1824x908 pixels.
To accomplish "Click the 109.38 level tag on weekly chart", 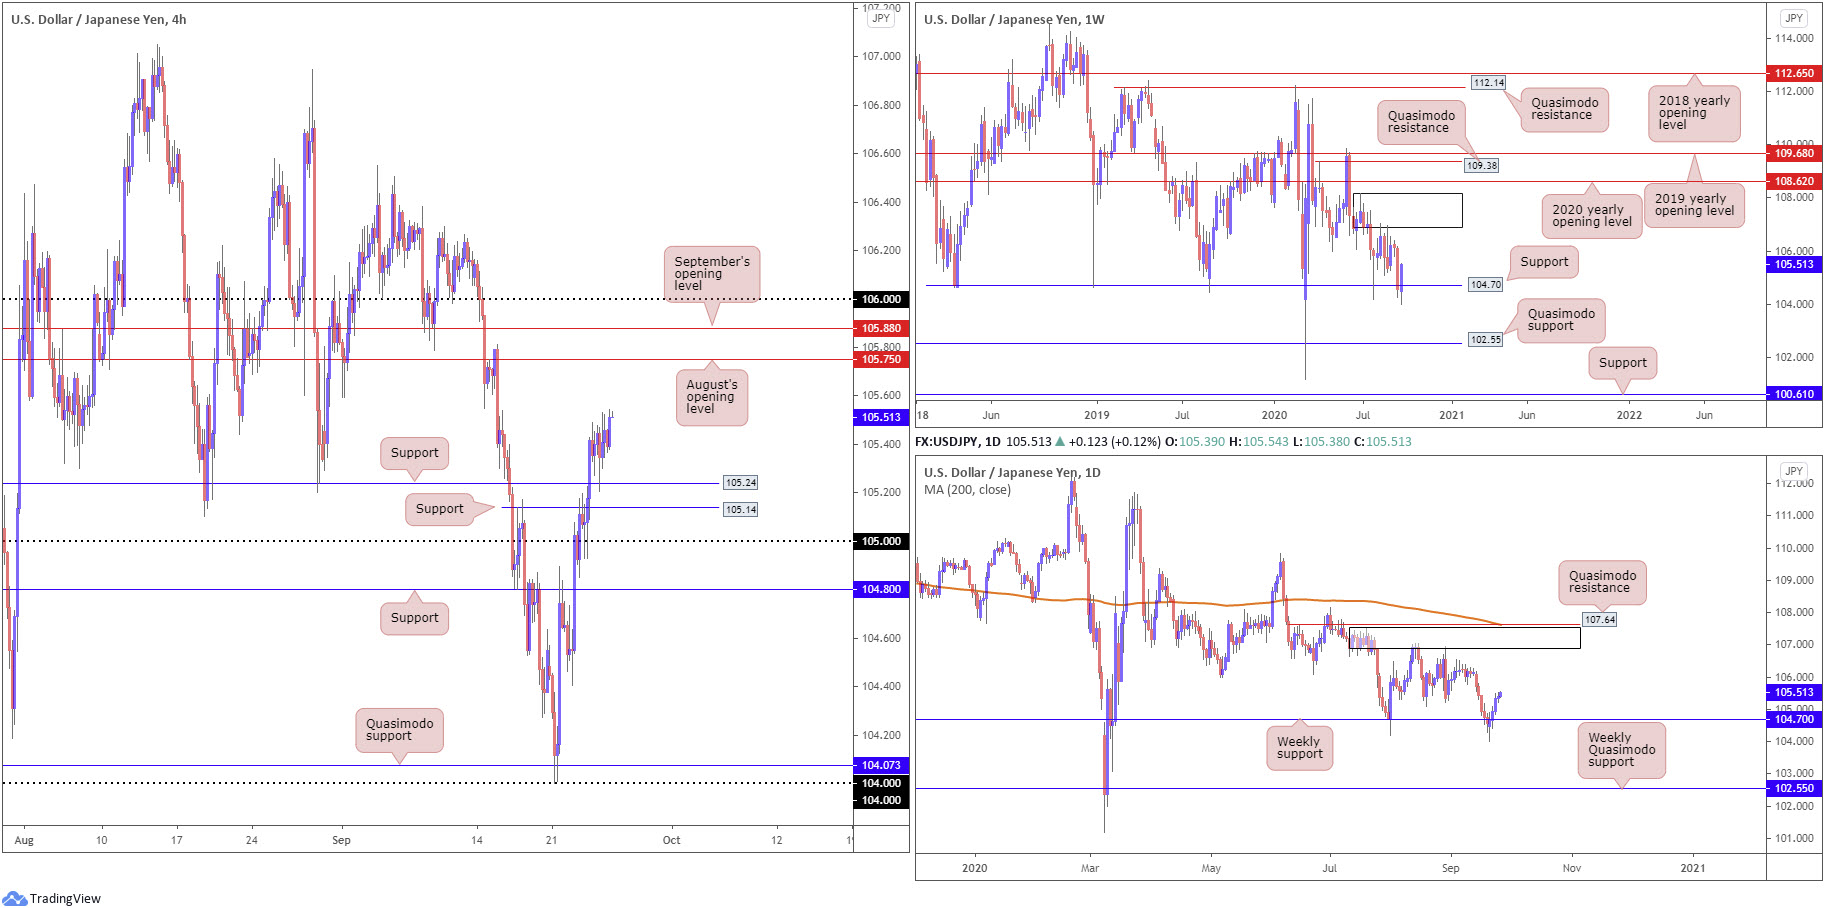I will (1481, 166).
